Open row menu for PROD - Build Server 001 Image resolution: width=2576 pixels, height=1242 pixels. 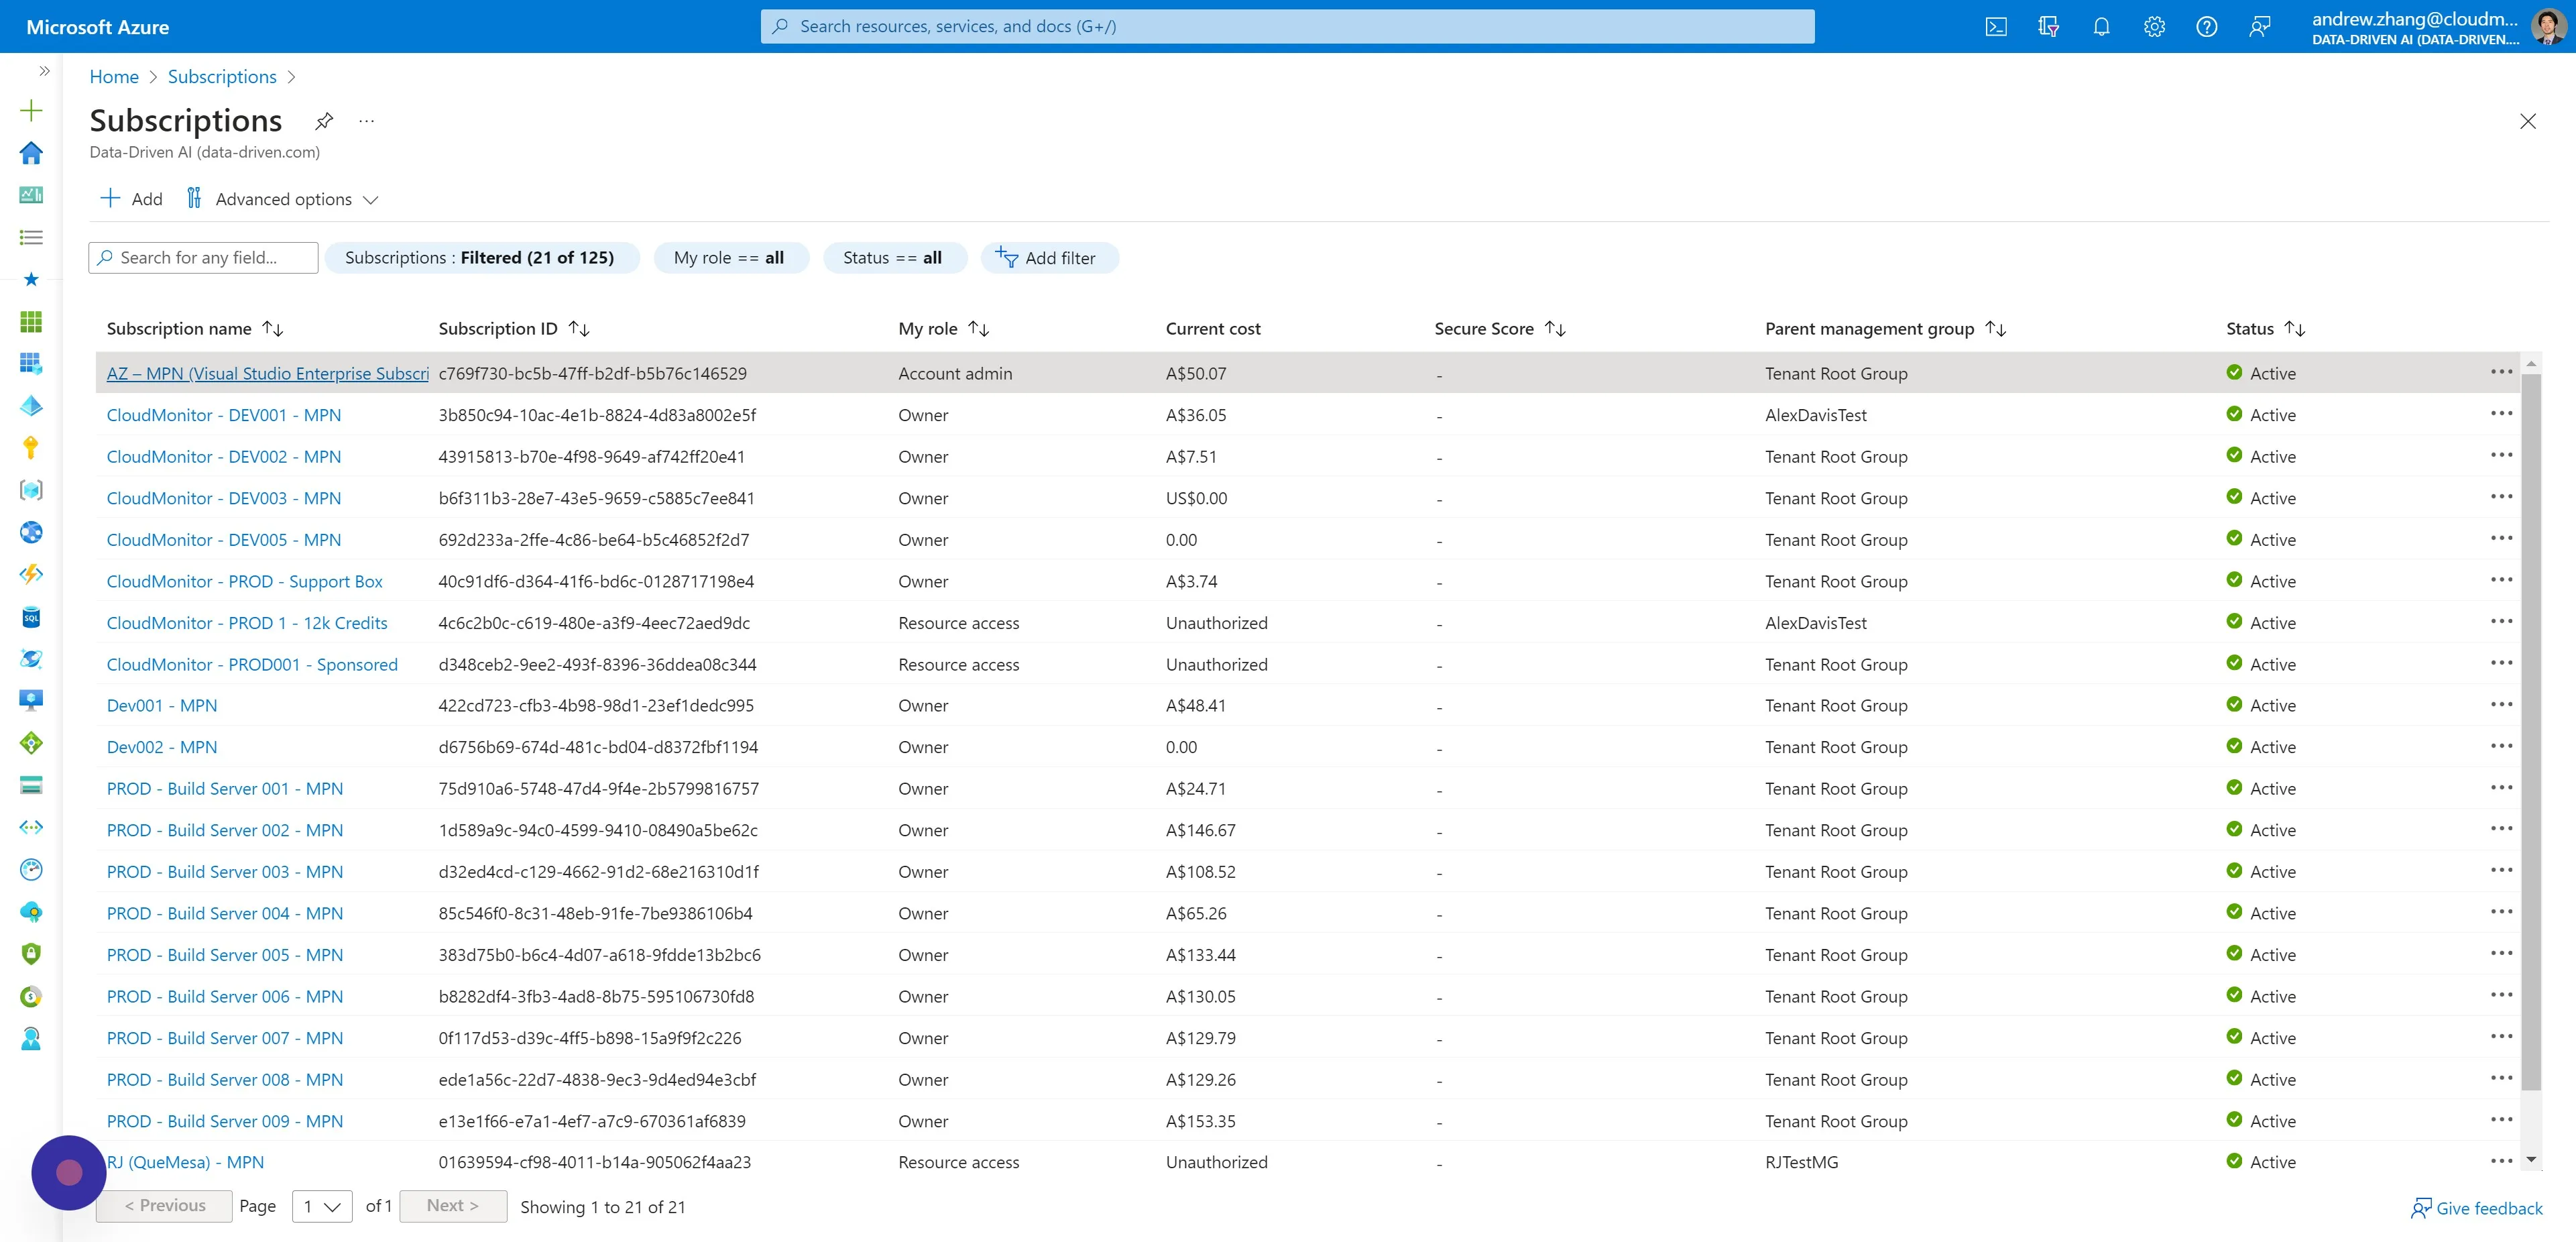(x=2501, y=787)
